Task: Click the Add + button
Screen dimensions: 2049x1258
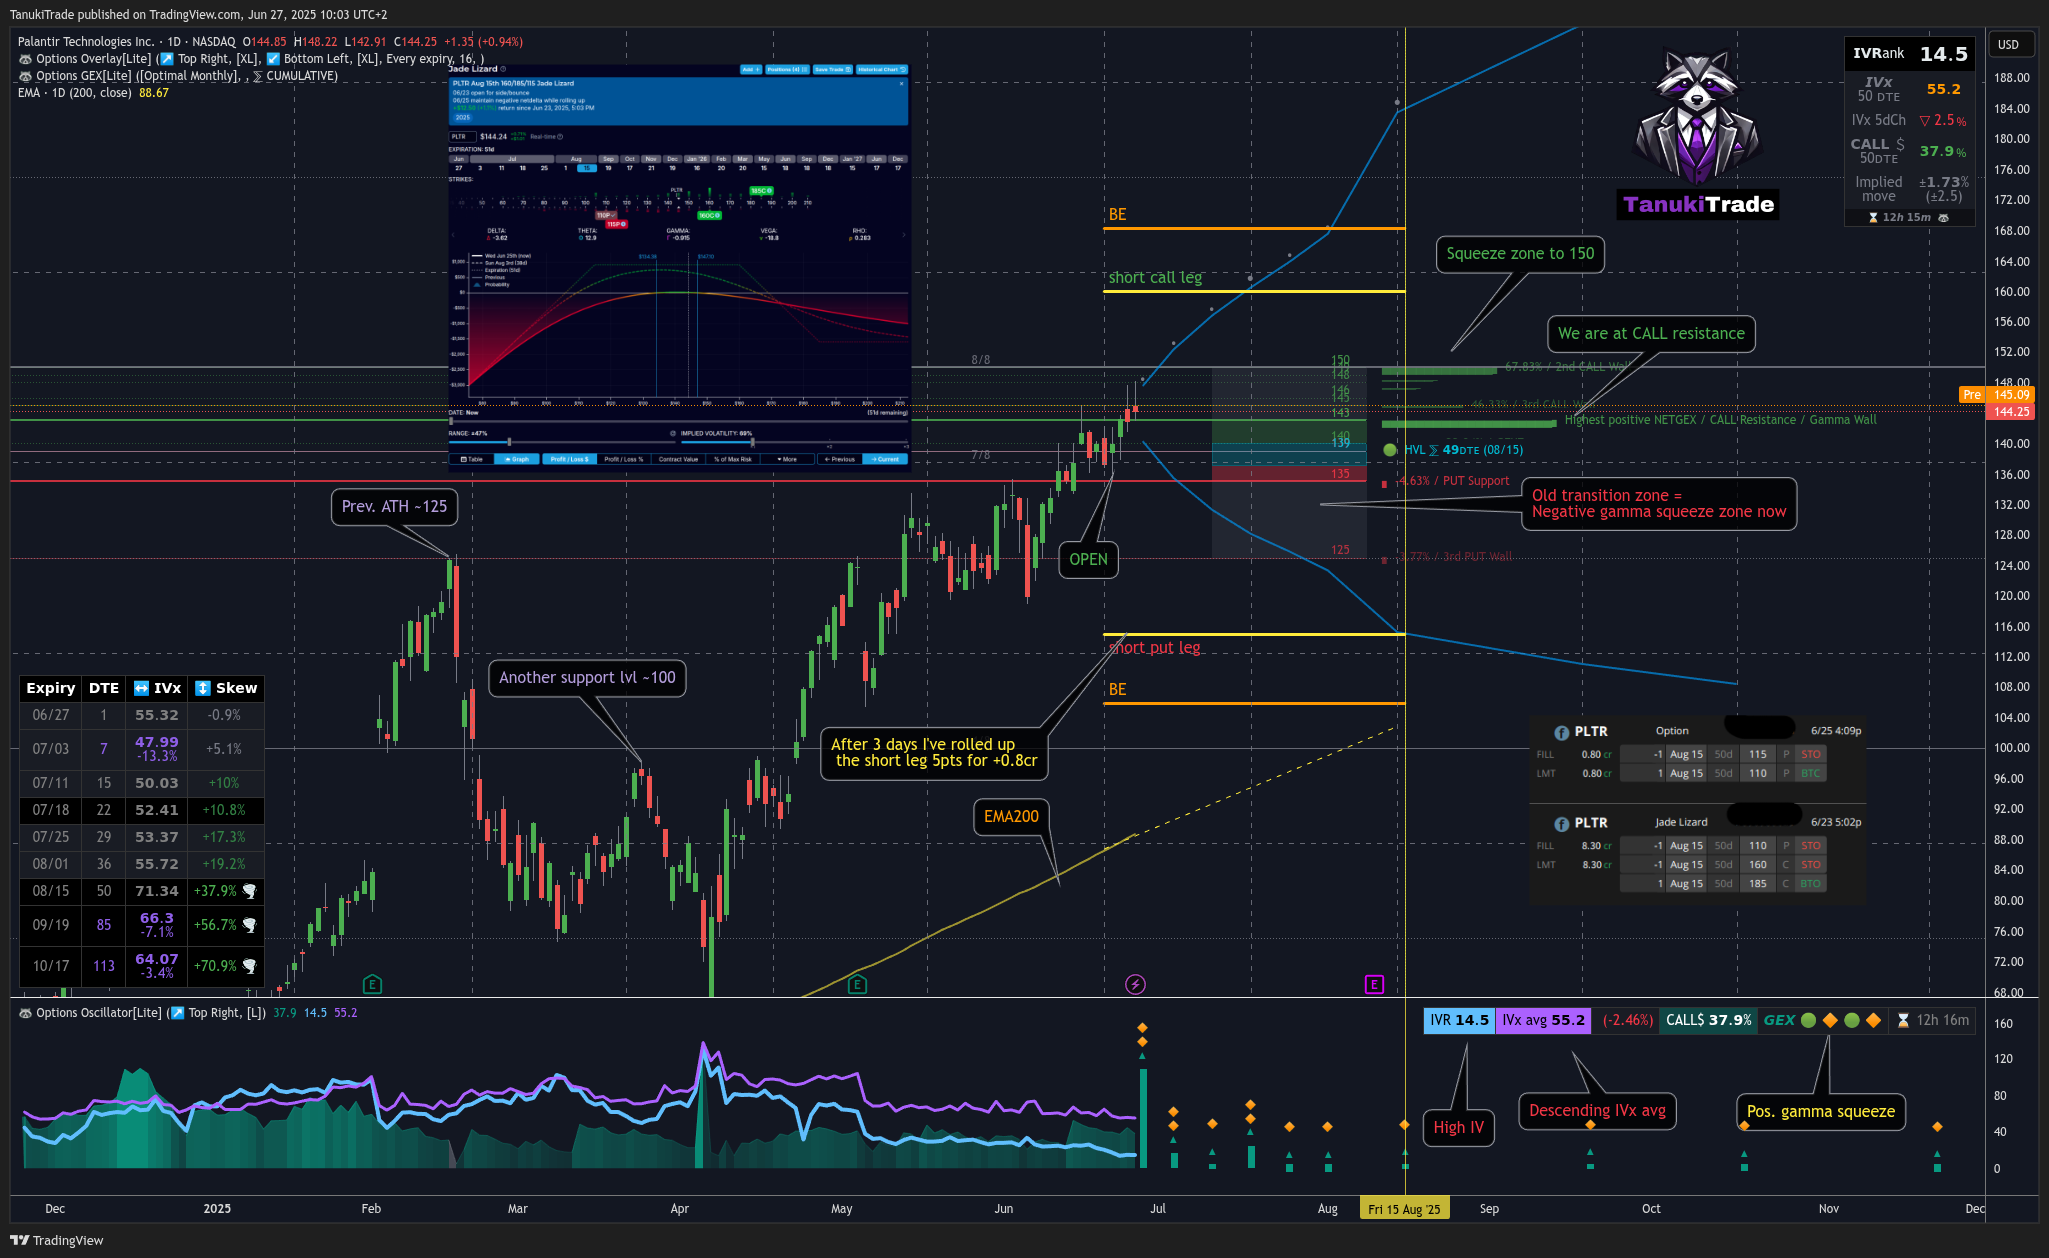Action: tap(751, 69)
